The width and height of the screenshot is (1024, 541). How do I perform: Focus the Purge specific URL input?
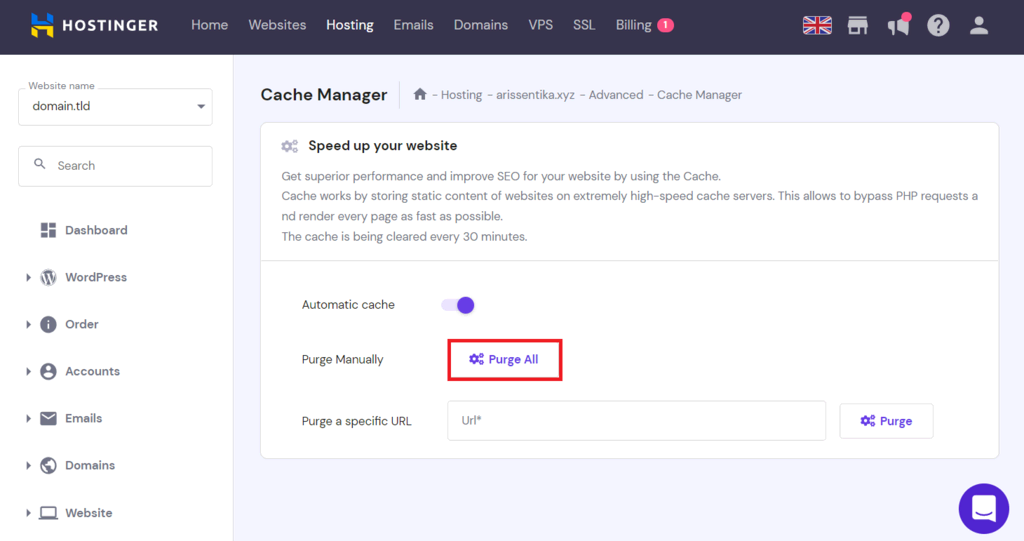[x=636, y=421]
